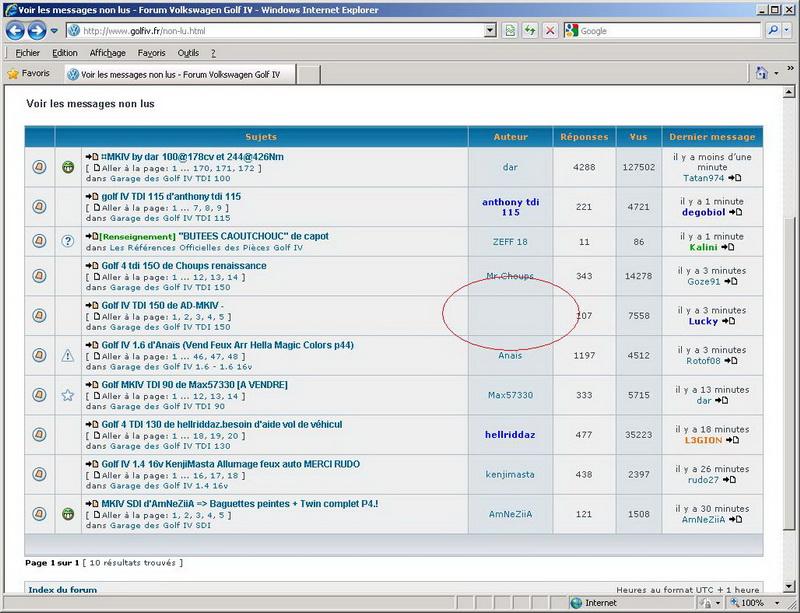Image resolution: width=800 pixels, height=613 pixels.
Task: Click the Home page icon
Action: [761, 73]
